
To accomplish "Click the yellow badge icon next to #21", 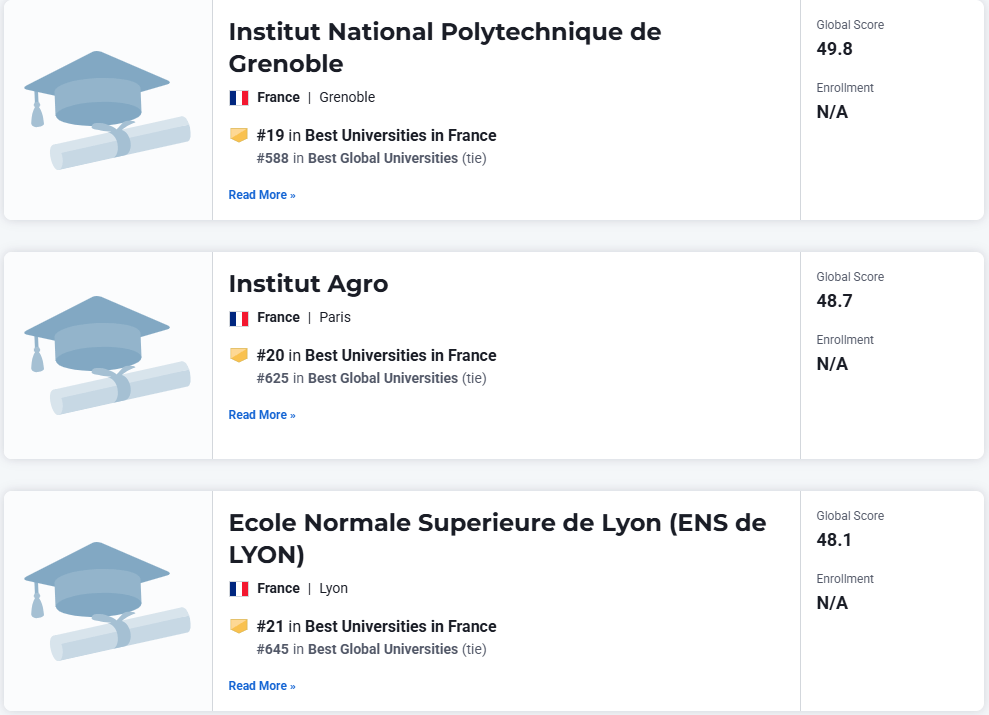I will (x=239, y=626).
